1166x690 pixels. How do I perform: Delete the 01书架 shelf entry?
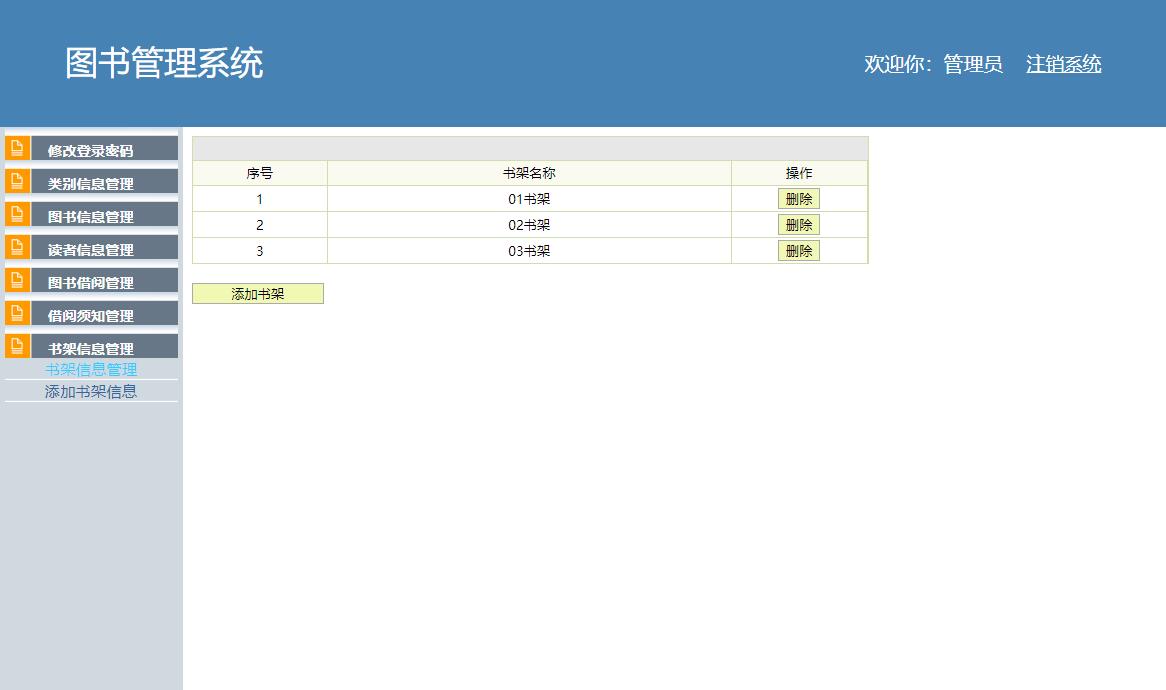tap(801, 198)
